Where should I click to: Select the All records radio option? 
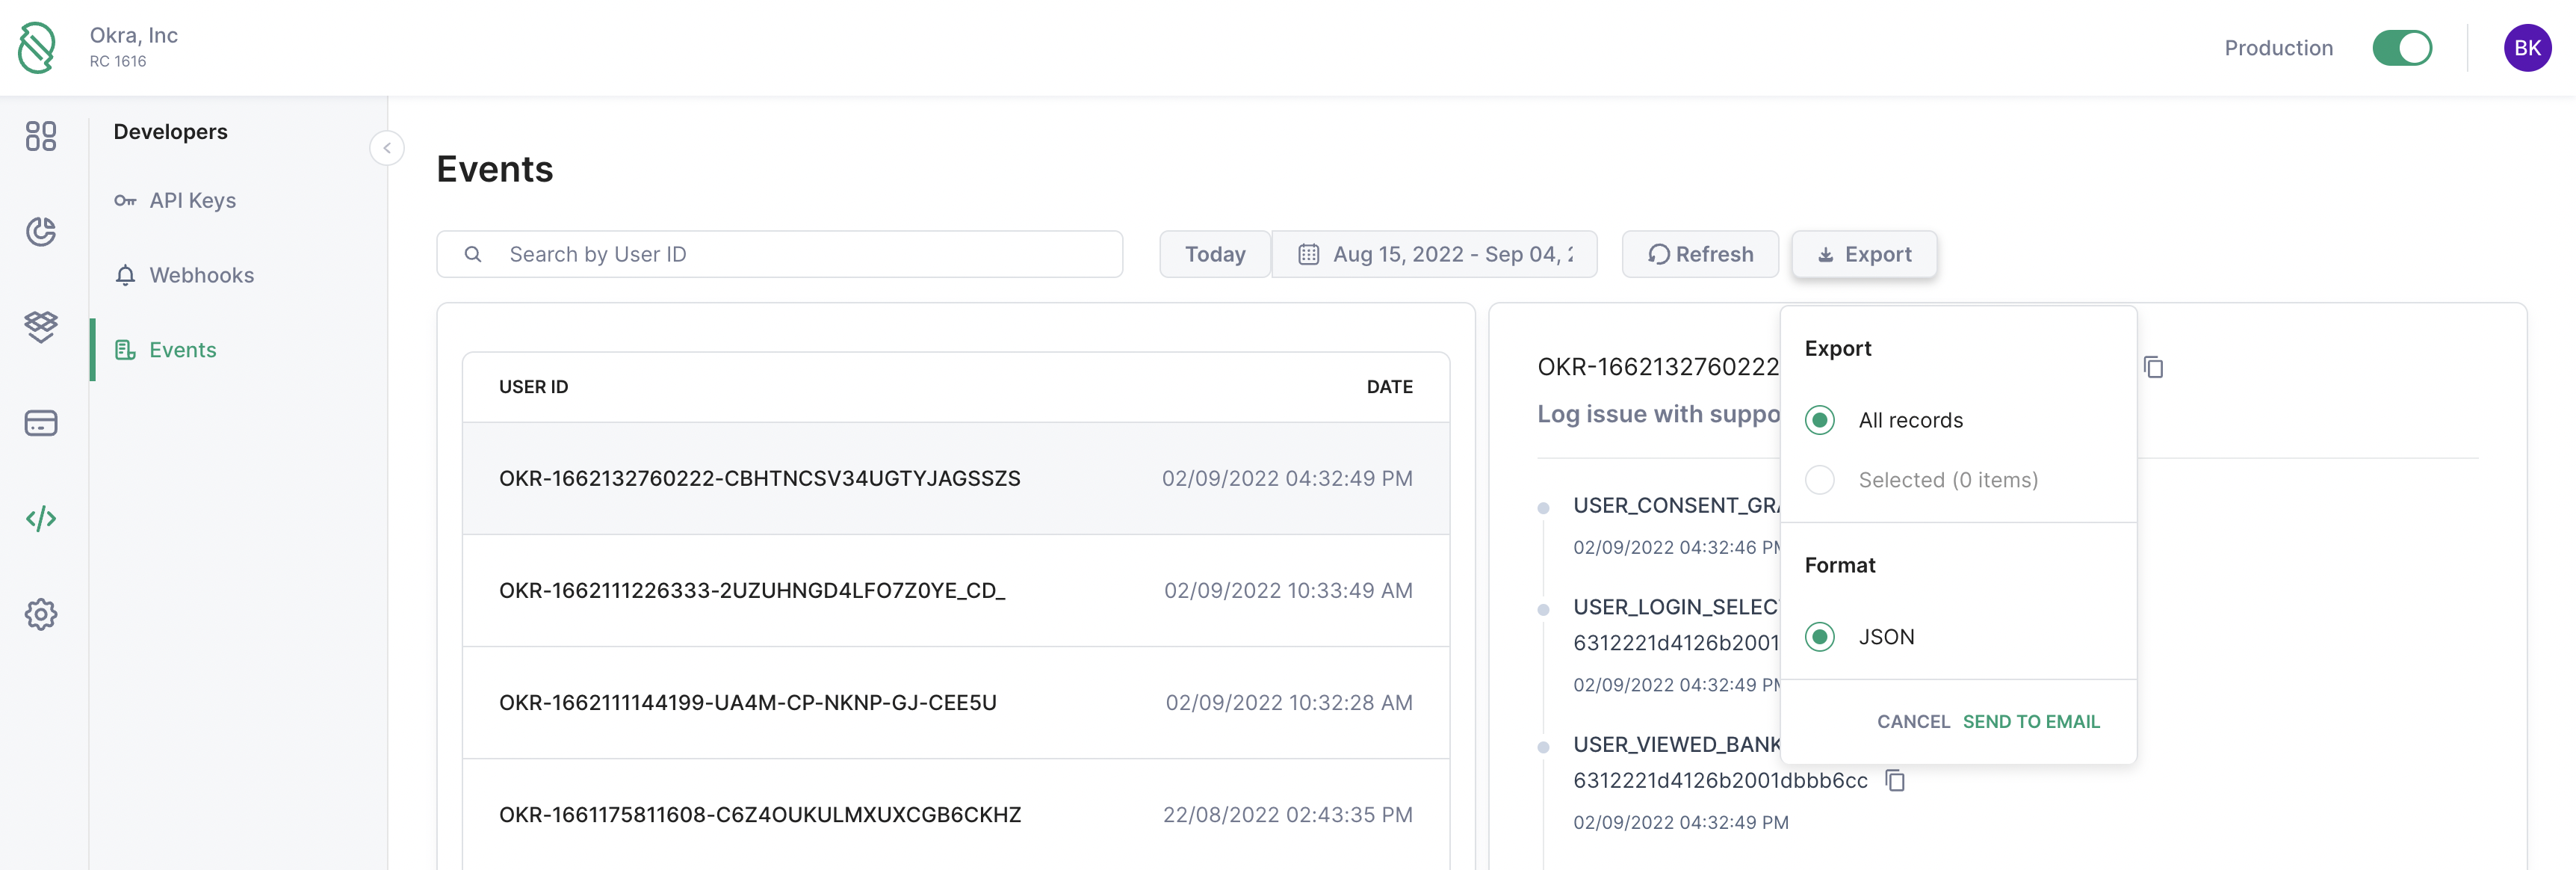1819,420
